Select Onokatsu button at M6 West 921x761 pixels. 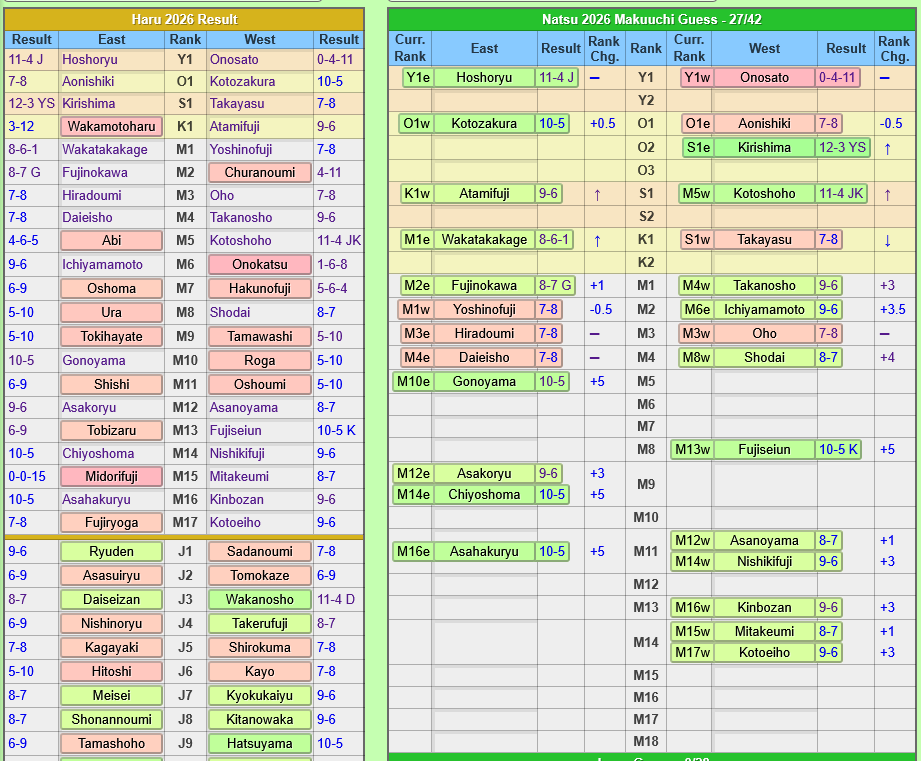point(260,264)
